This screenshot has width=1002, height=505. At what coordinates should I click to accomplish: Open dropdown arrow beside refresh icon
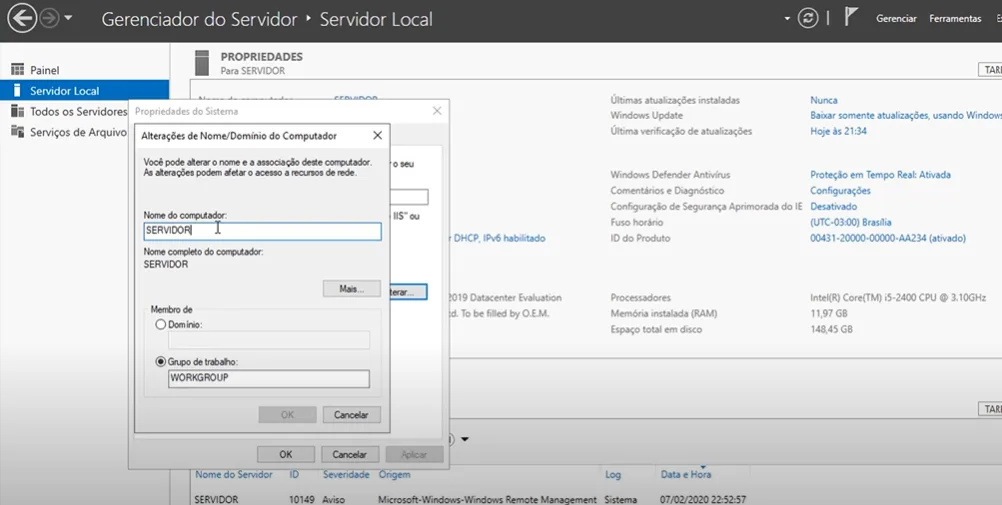[787, 19]
